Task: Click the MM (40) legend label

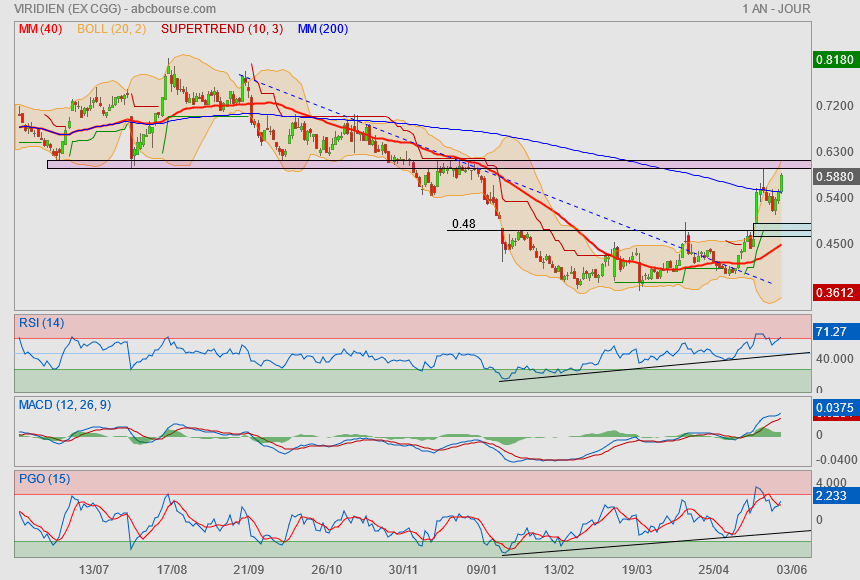Action: 38,29
